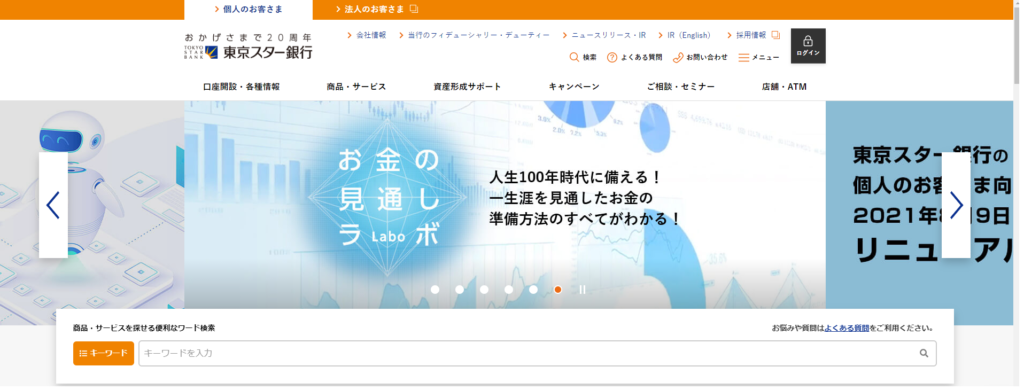Viewport: 1024px width, 390px height.
Task: Select the fifth carousel dot
Action: point(533,289)
